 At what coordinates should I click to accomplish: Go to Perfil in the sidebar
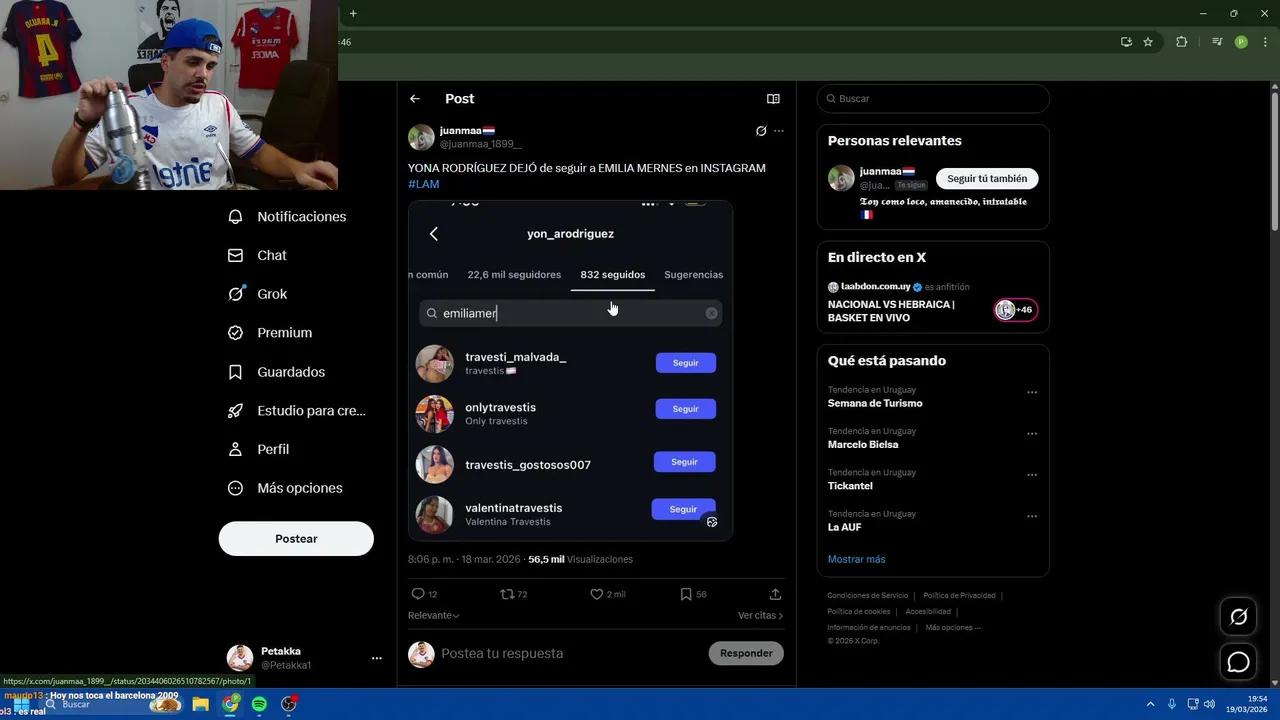259,450
